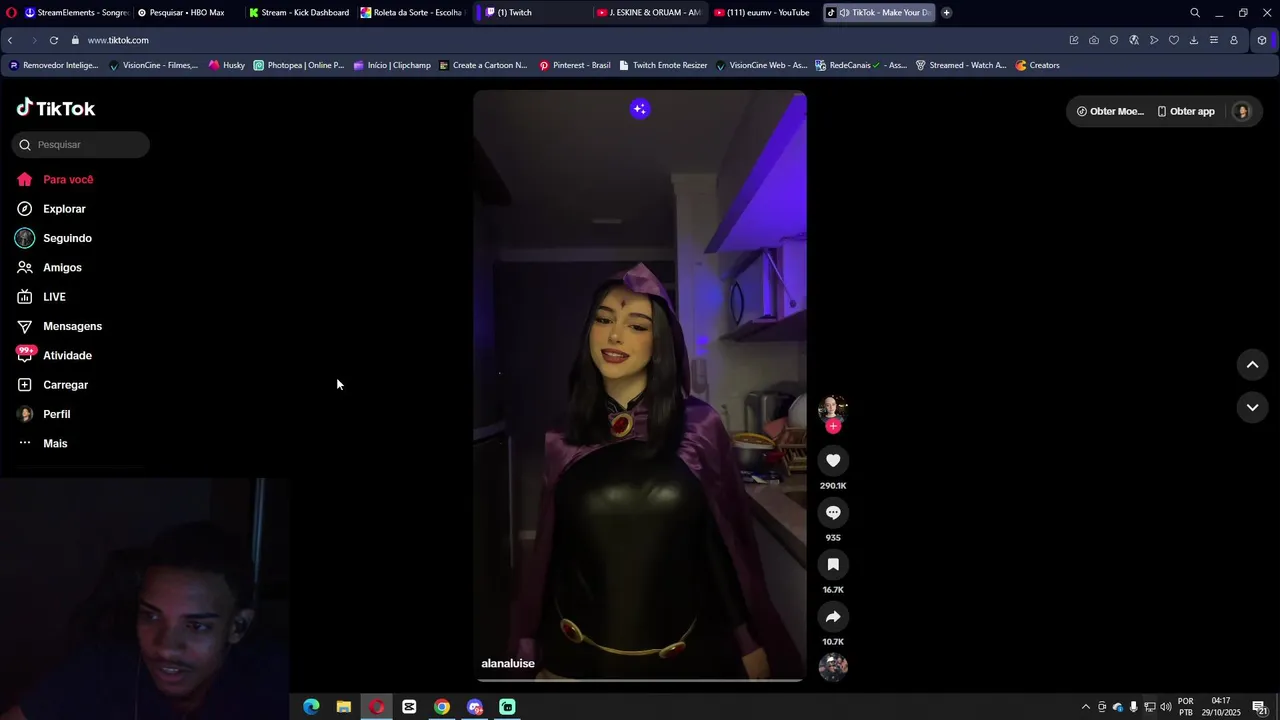
Task: Like the video with the heart icon
Action: pos(833,460)
